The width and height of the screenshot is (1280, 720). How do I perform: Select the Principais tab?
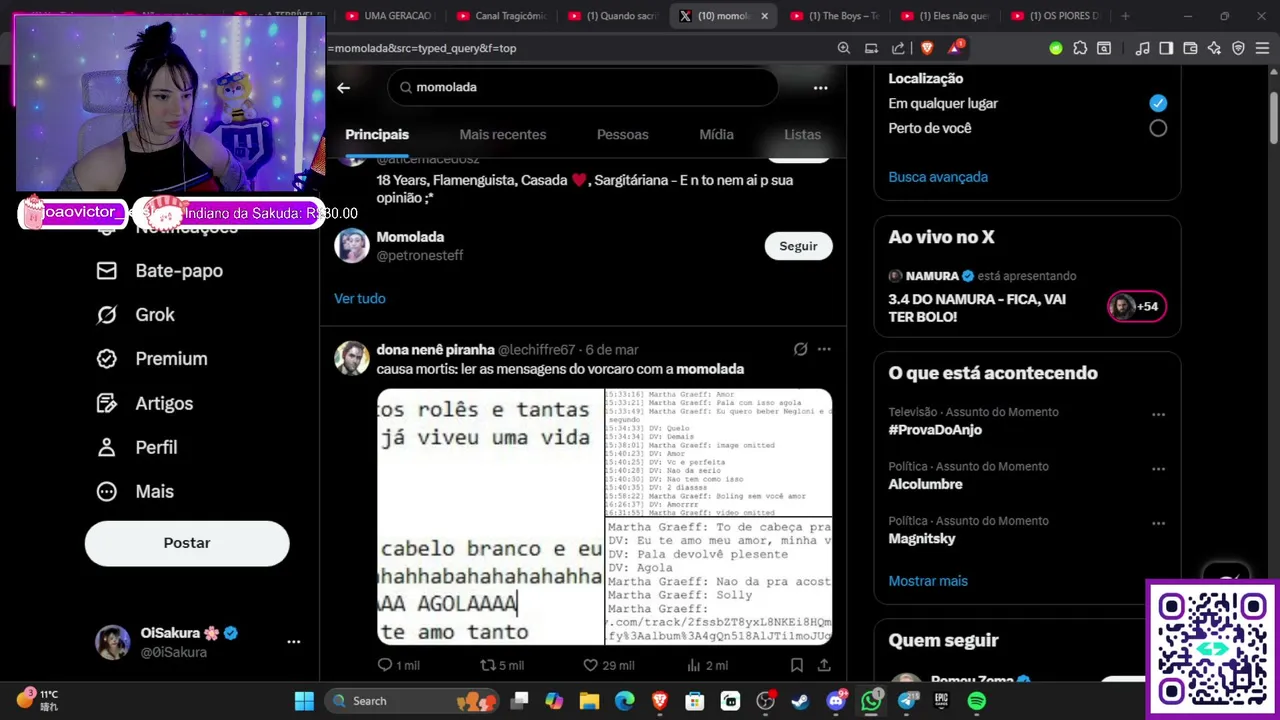pos(377,134)
